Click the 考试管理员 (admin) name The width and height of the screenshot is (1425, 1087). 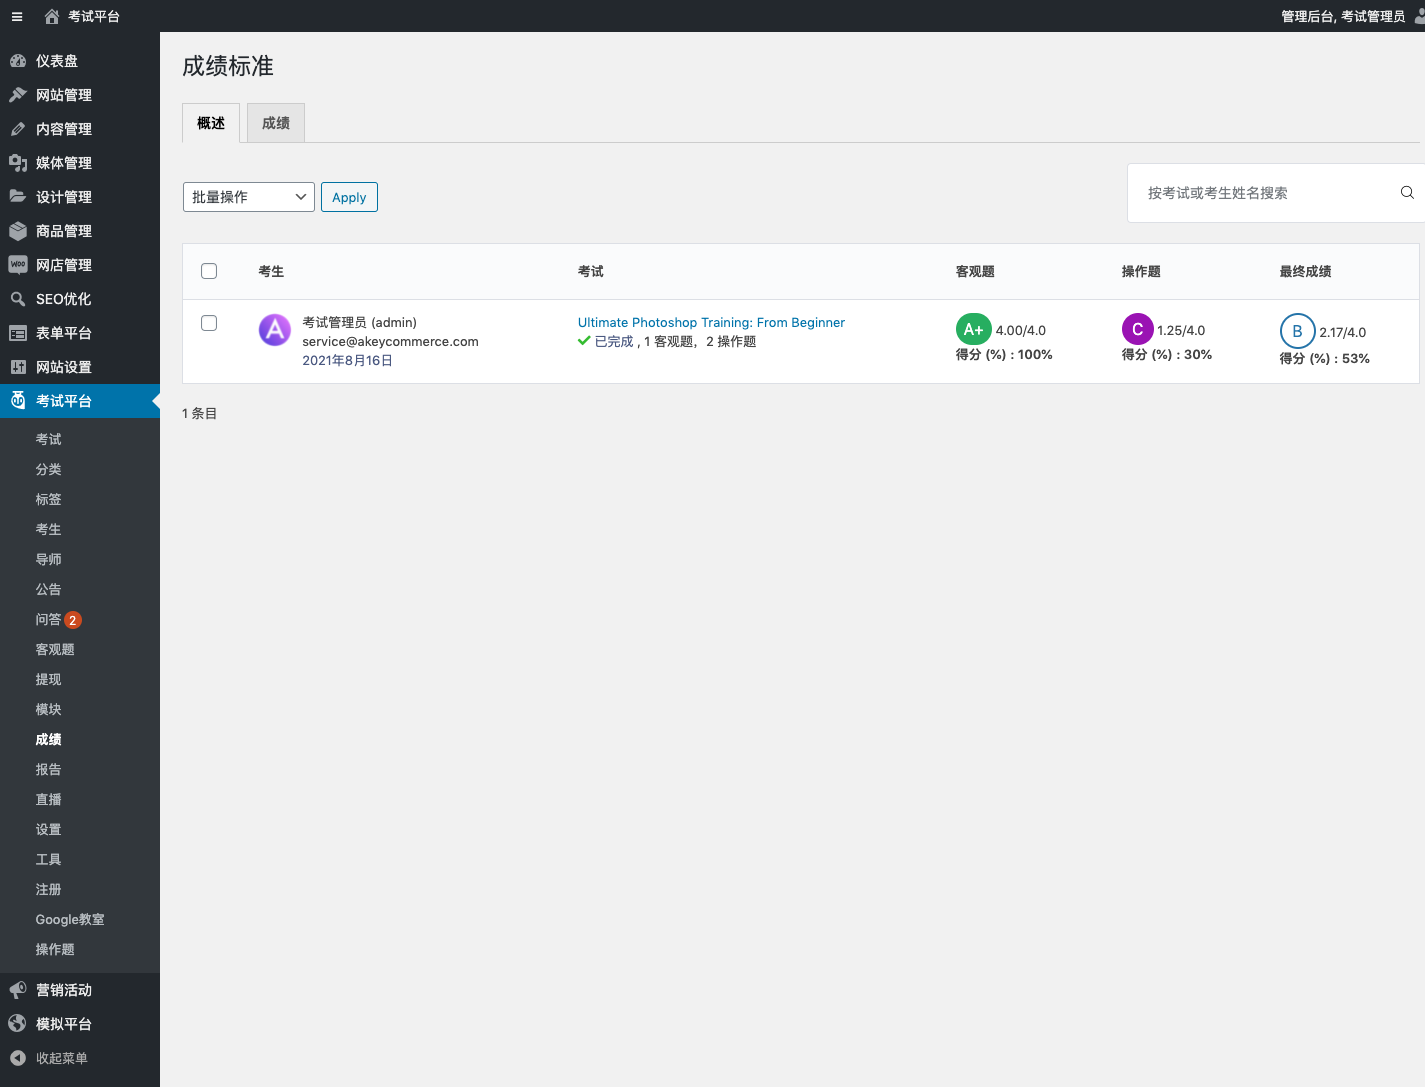click(360, 322)
